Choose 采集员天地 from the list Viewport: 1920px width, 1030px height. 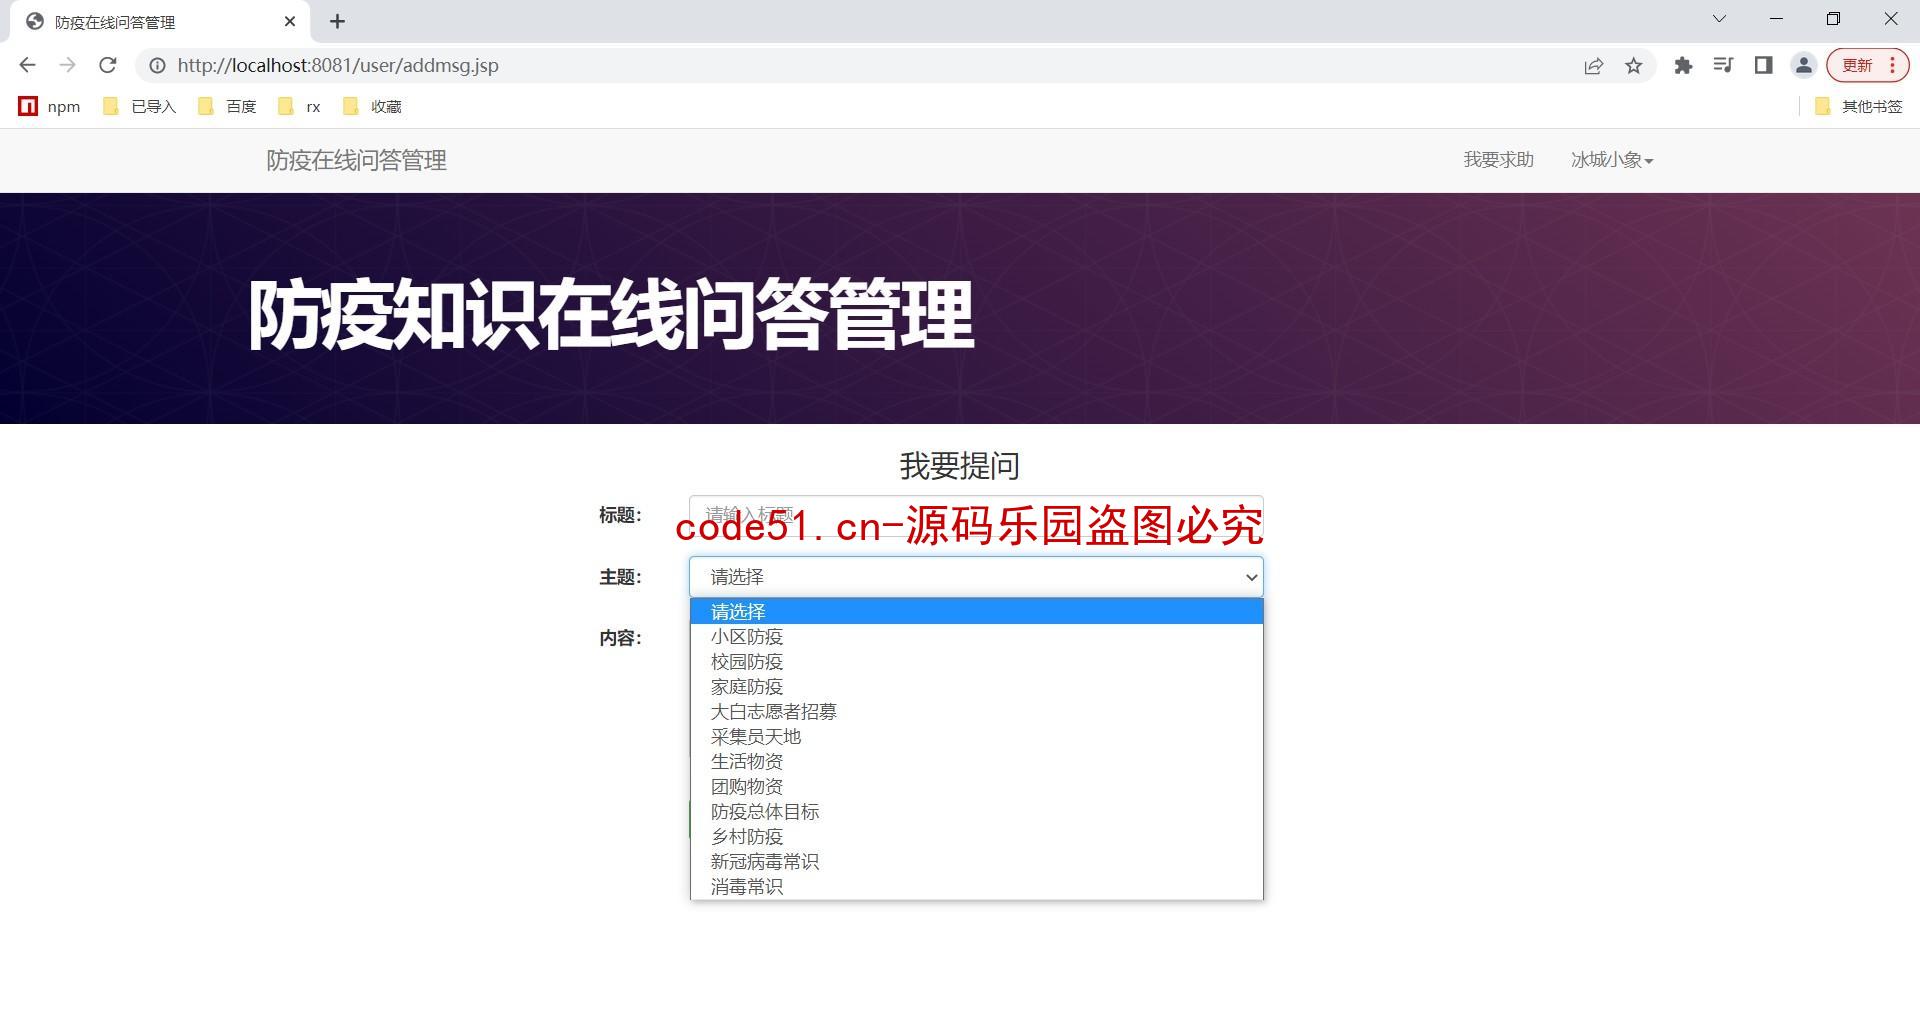[x=976, y=736]
